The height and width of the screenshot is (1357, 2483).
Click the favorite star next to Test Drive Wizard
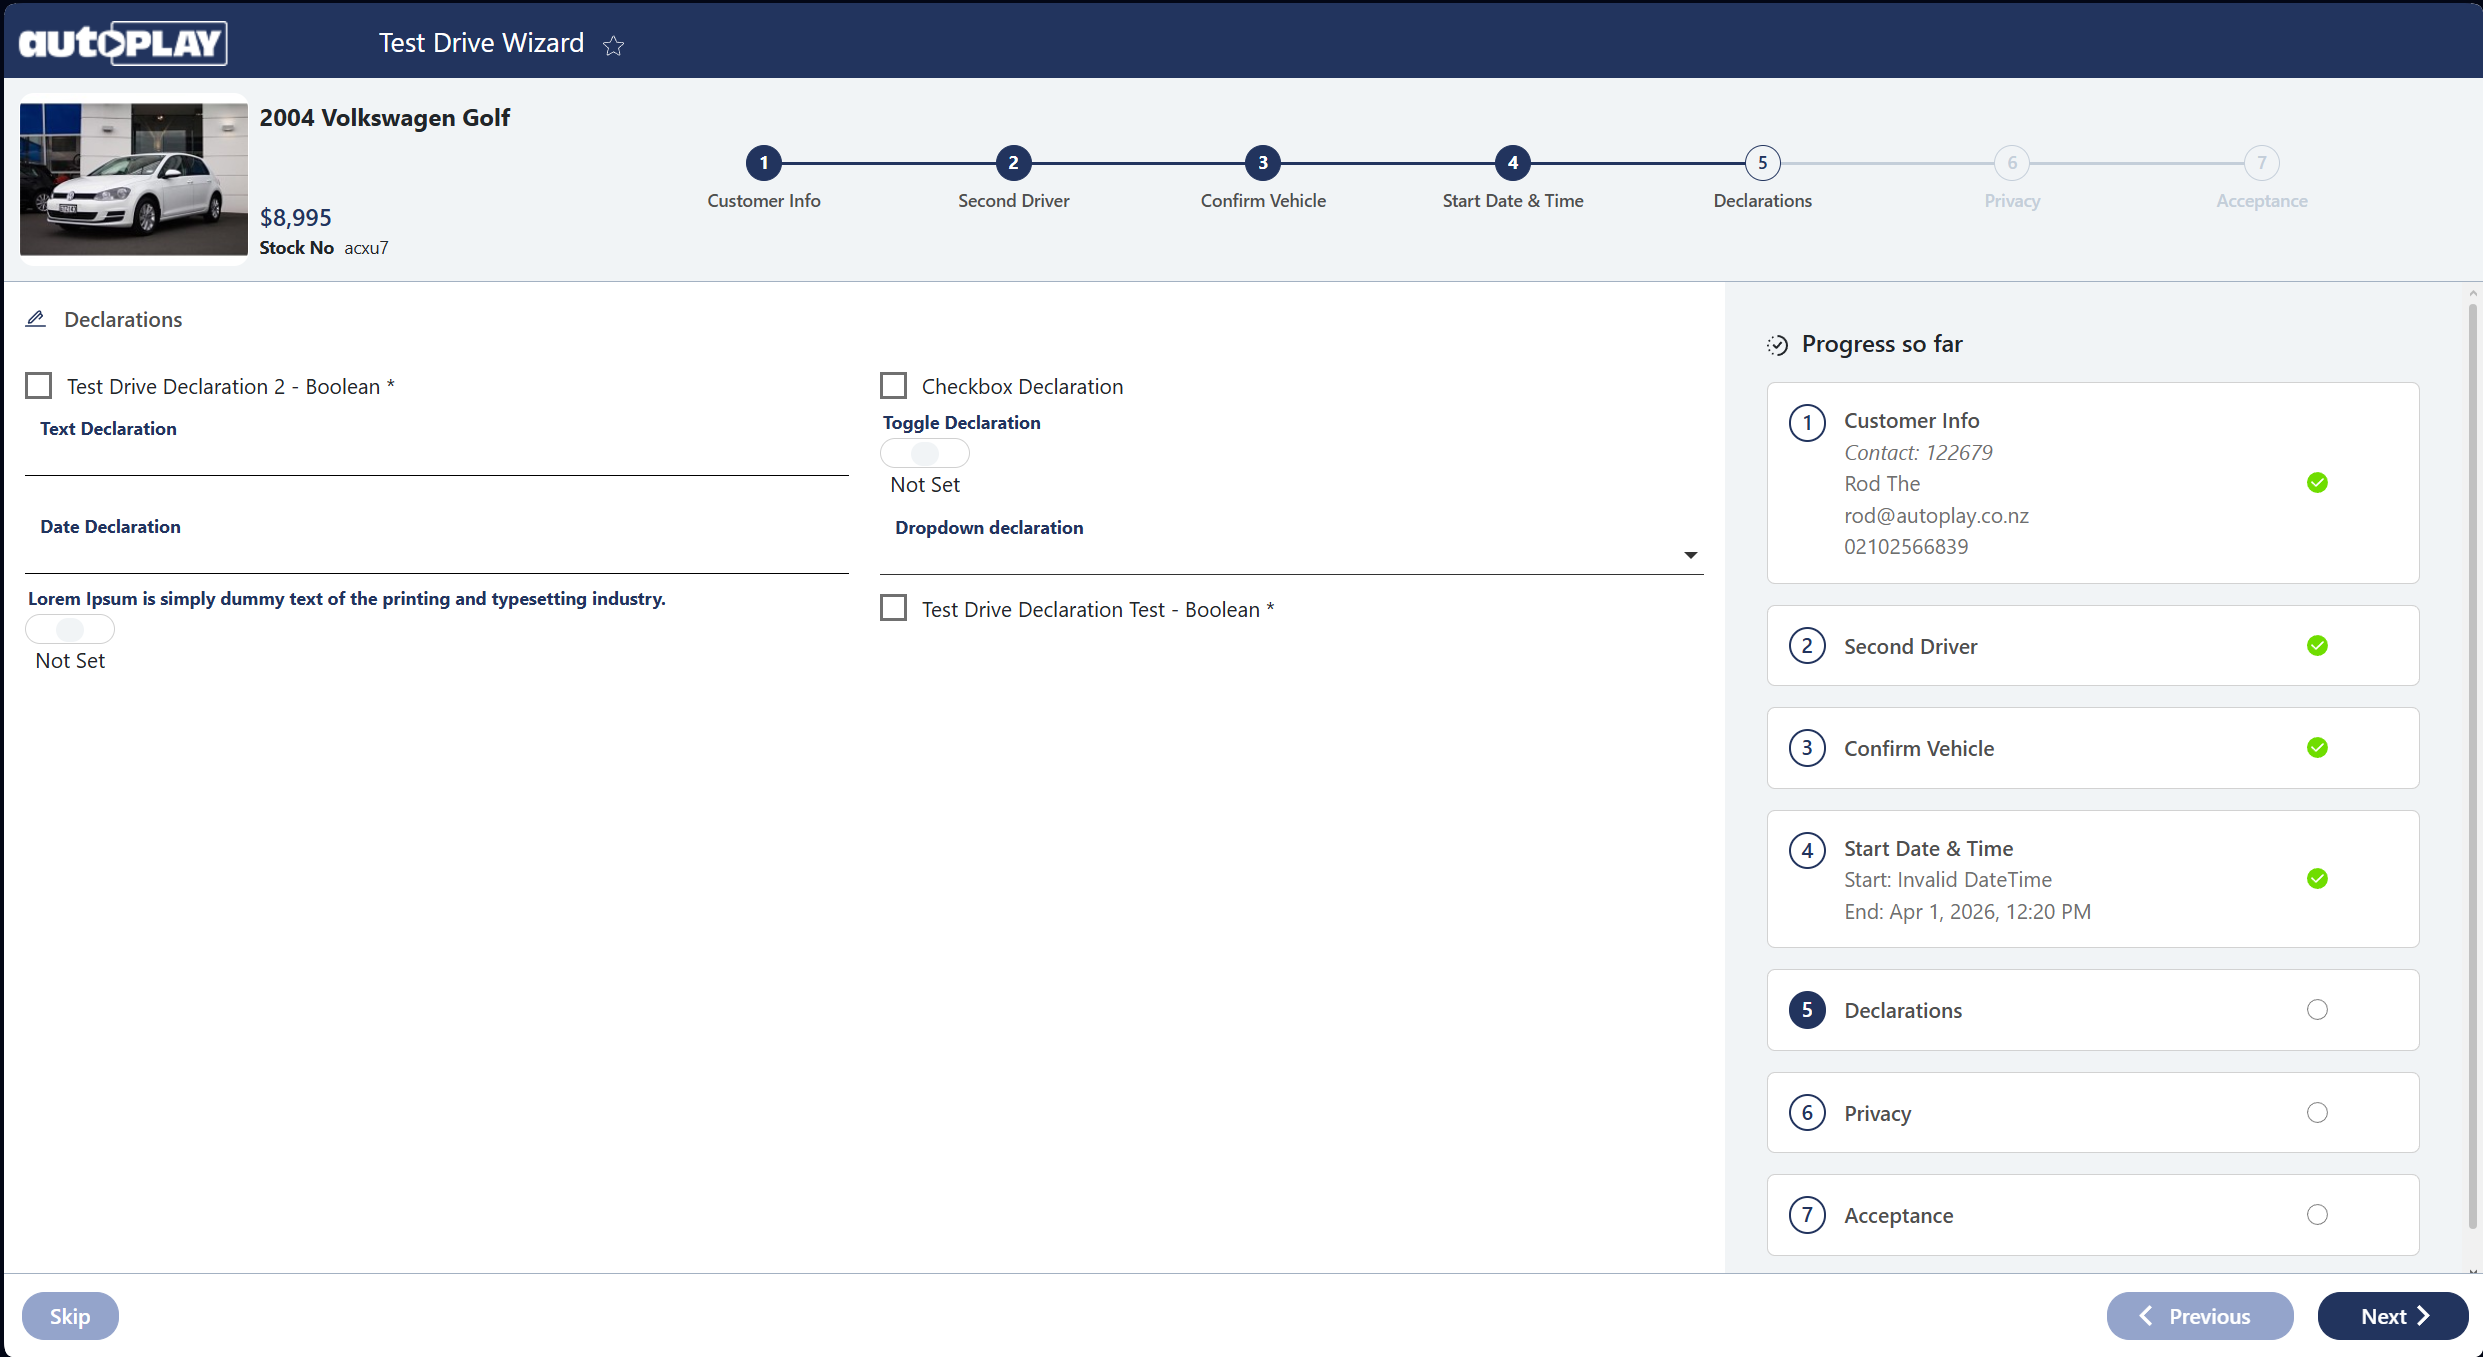tap(613, 45)
